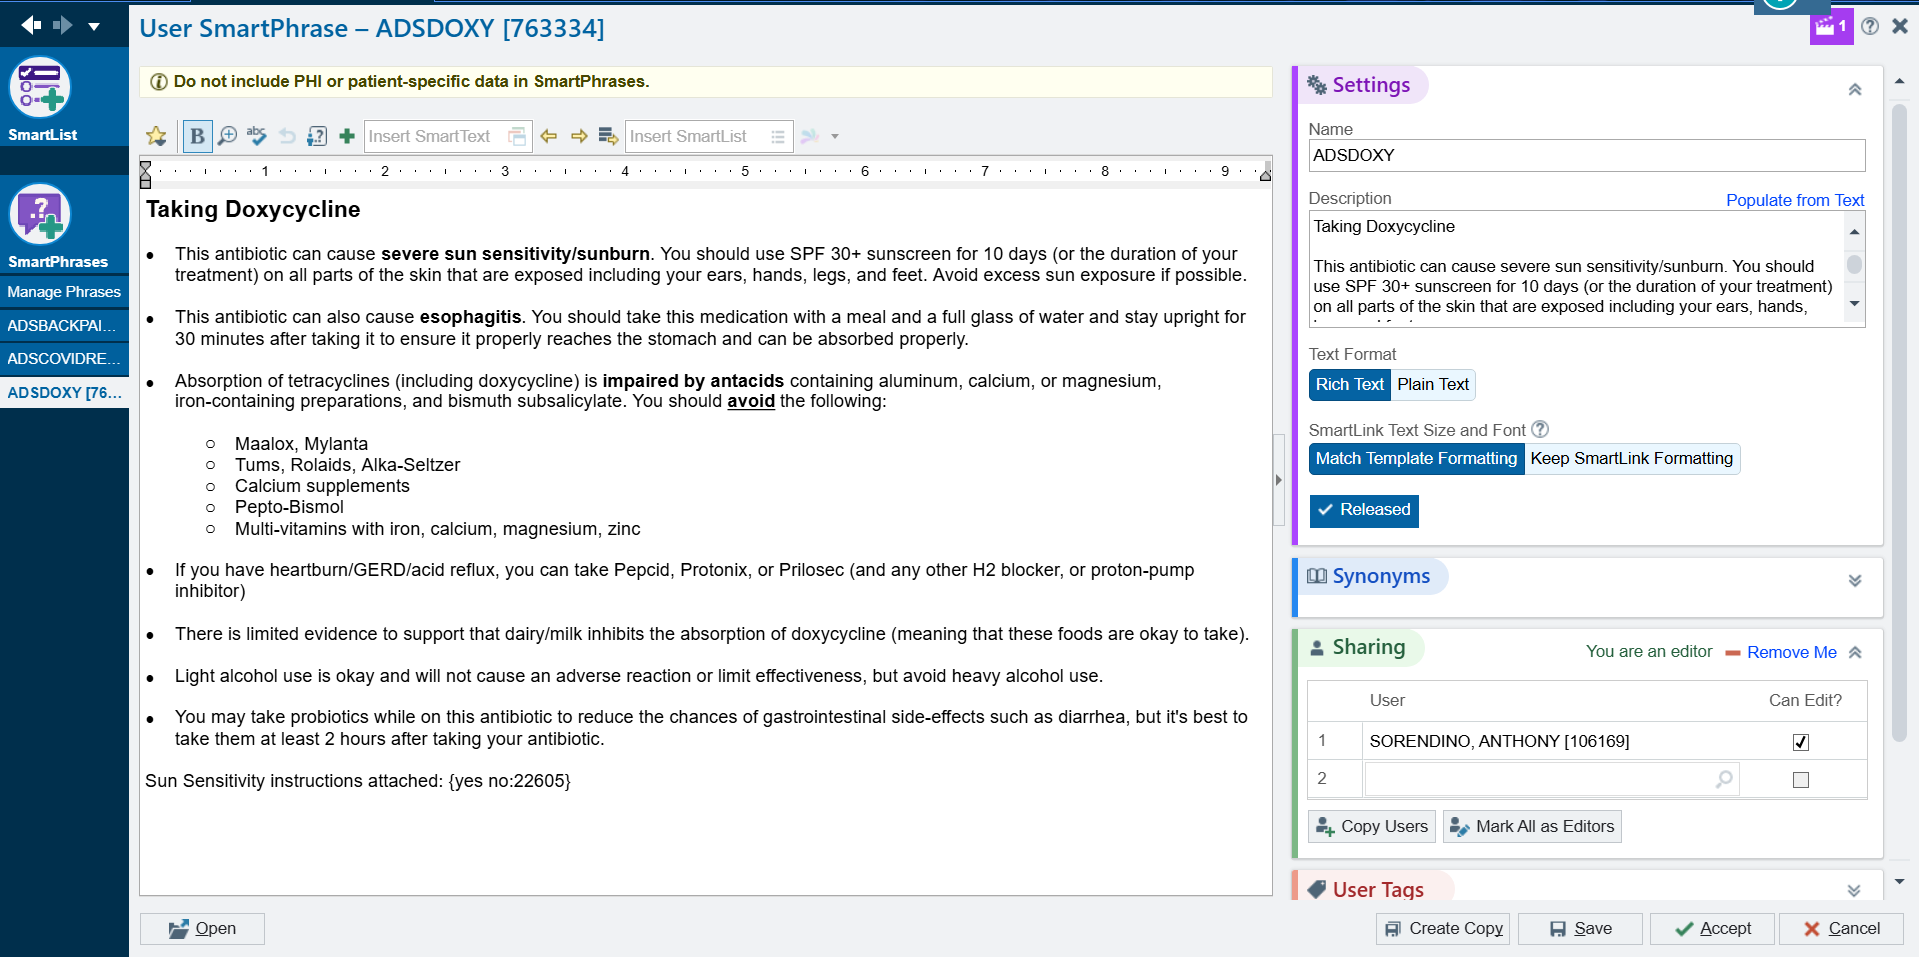Viewport: 1919px width, 957px height.
Task: Open the SmartList selector list icon
Action: 778,136
